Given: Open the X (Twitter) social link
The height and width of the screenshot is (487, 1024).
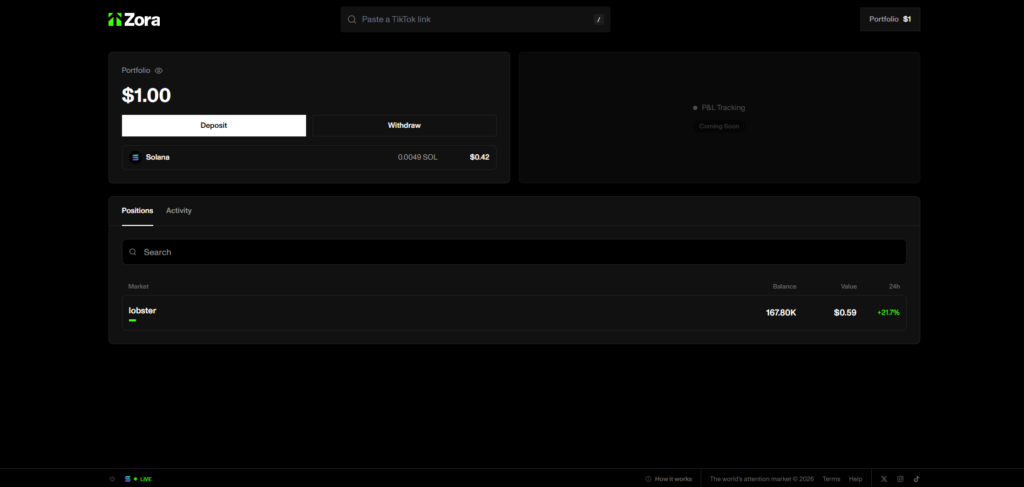Looking at the screenshot, I should (884, 479).
